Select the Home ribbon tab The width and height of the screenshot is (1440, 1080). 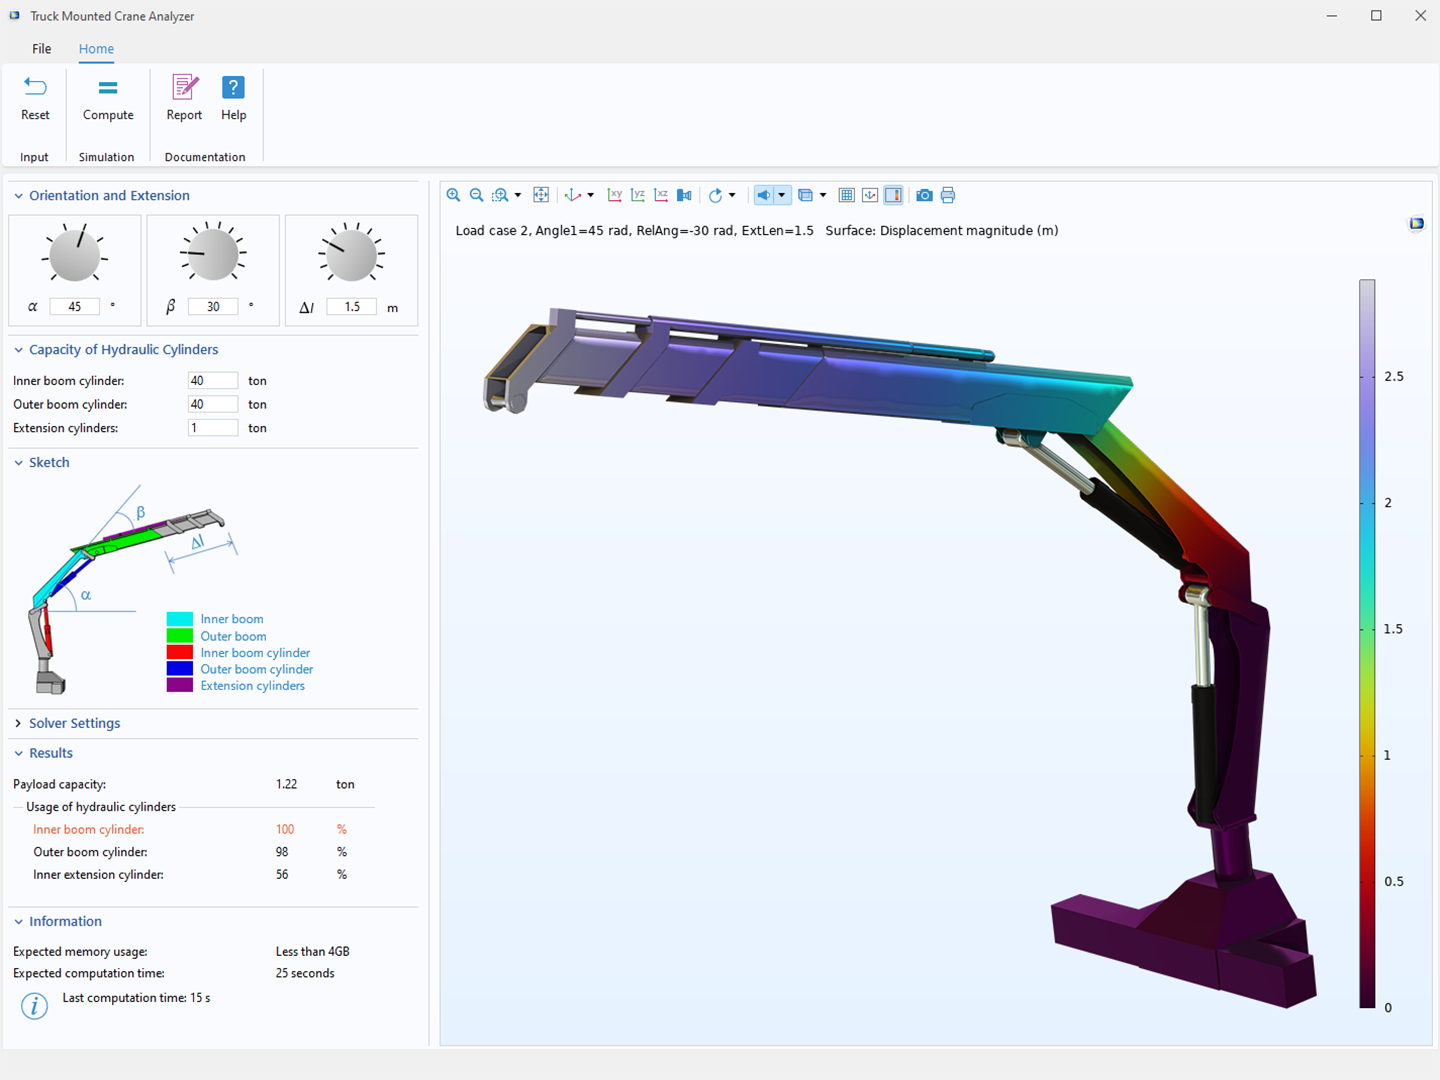96,49
